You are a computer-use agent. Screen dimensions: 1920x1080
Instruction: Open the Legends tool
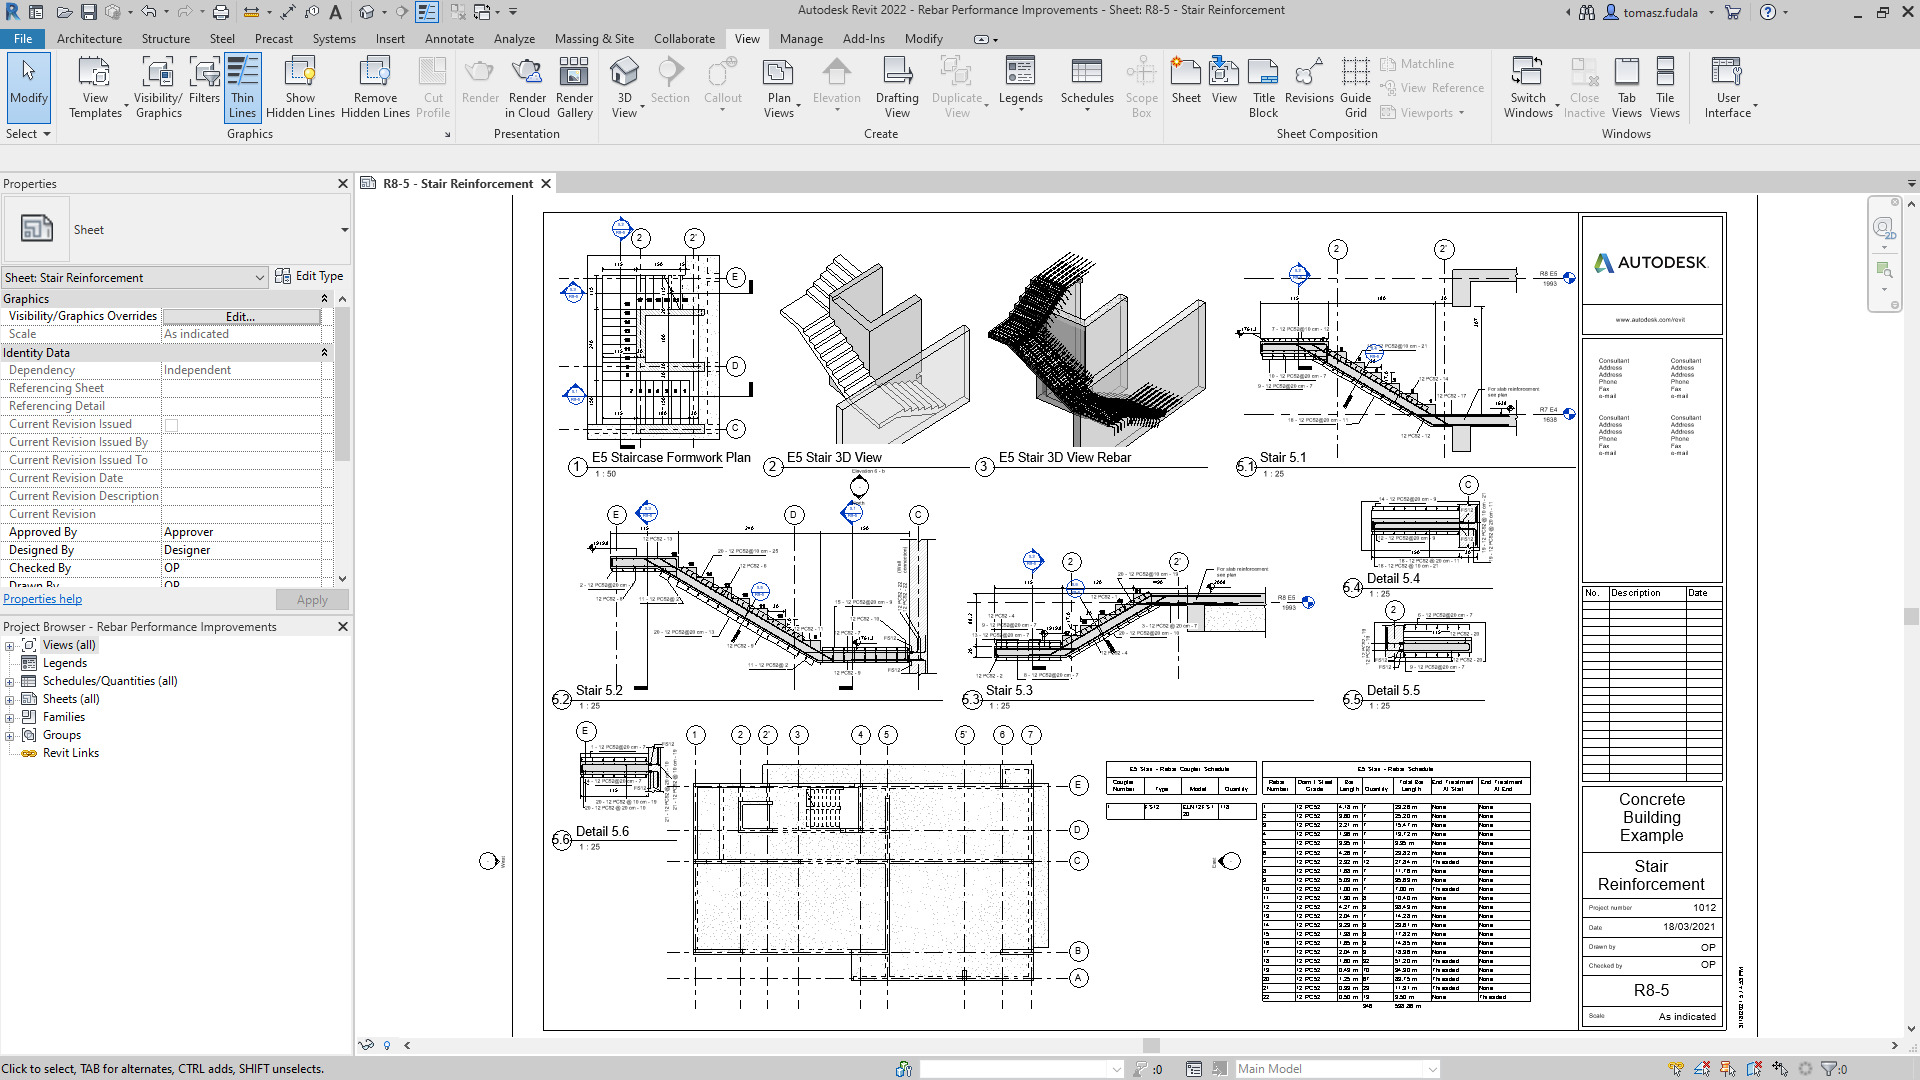[1020, 82]
